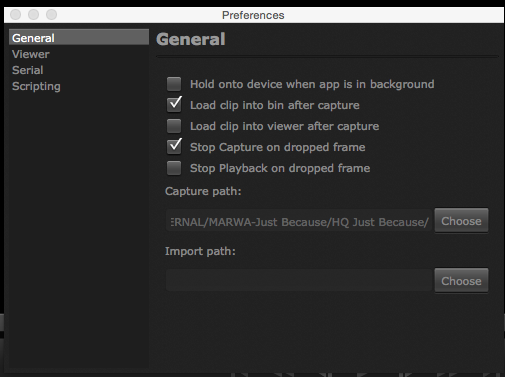Open the Scripting preferences section

click(36, 86)
